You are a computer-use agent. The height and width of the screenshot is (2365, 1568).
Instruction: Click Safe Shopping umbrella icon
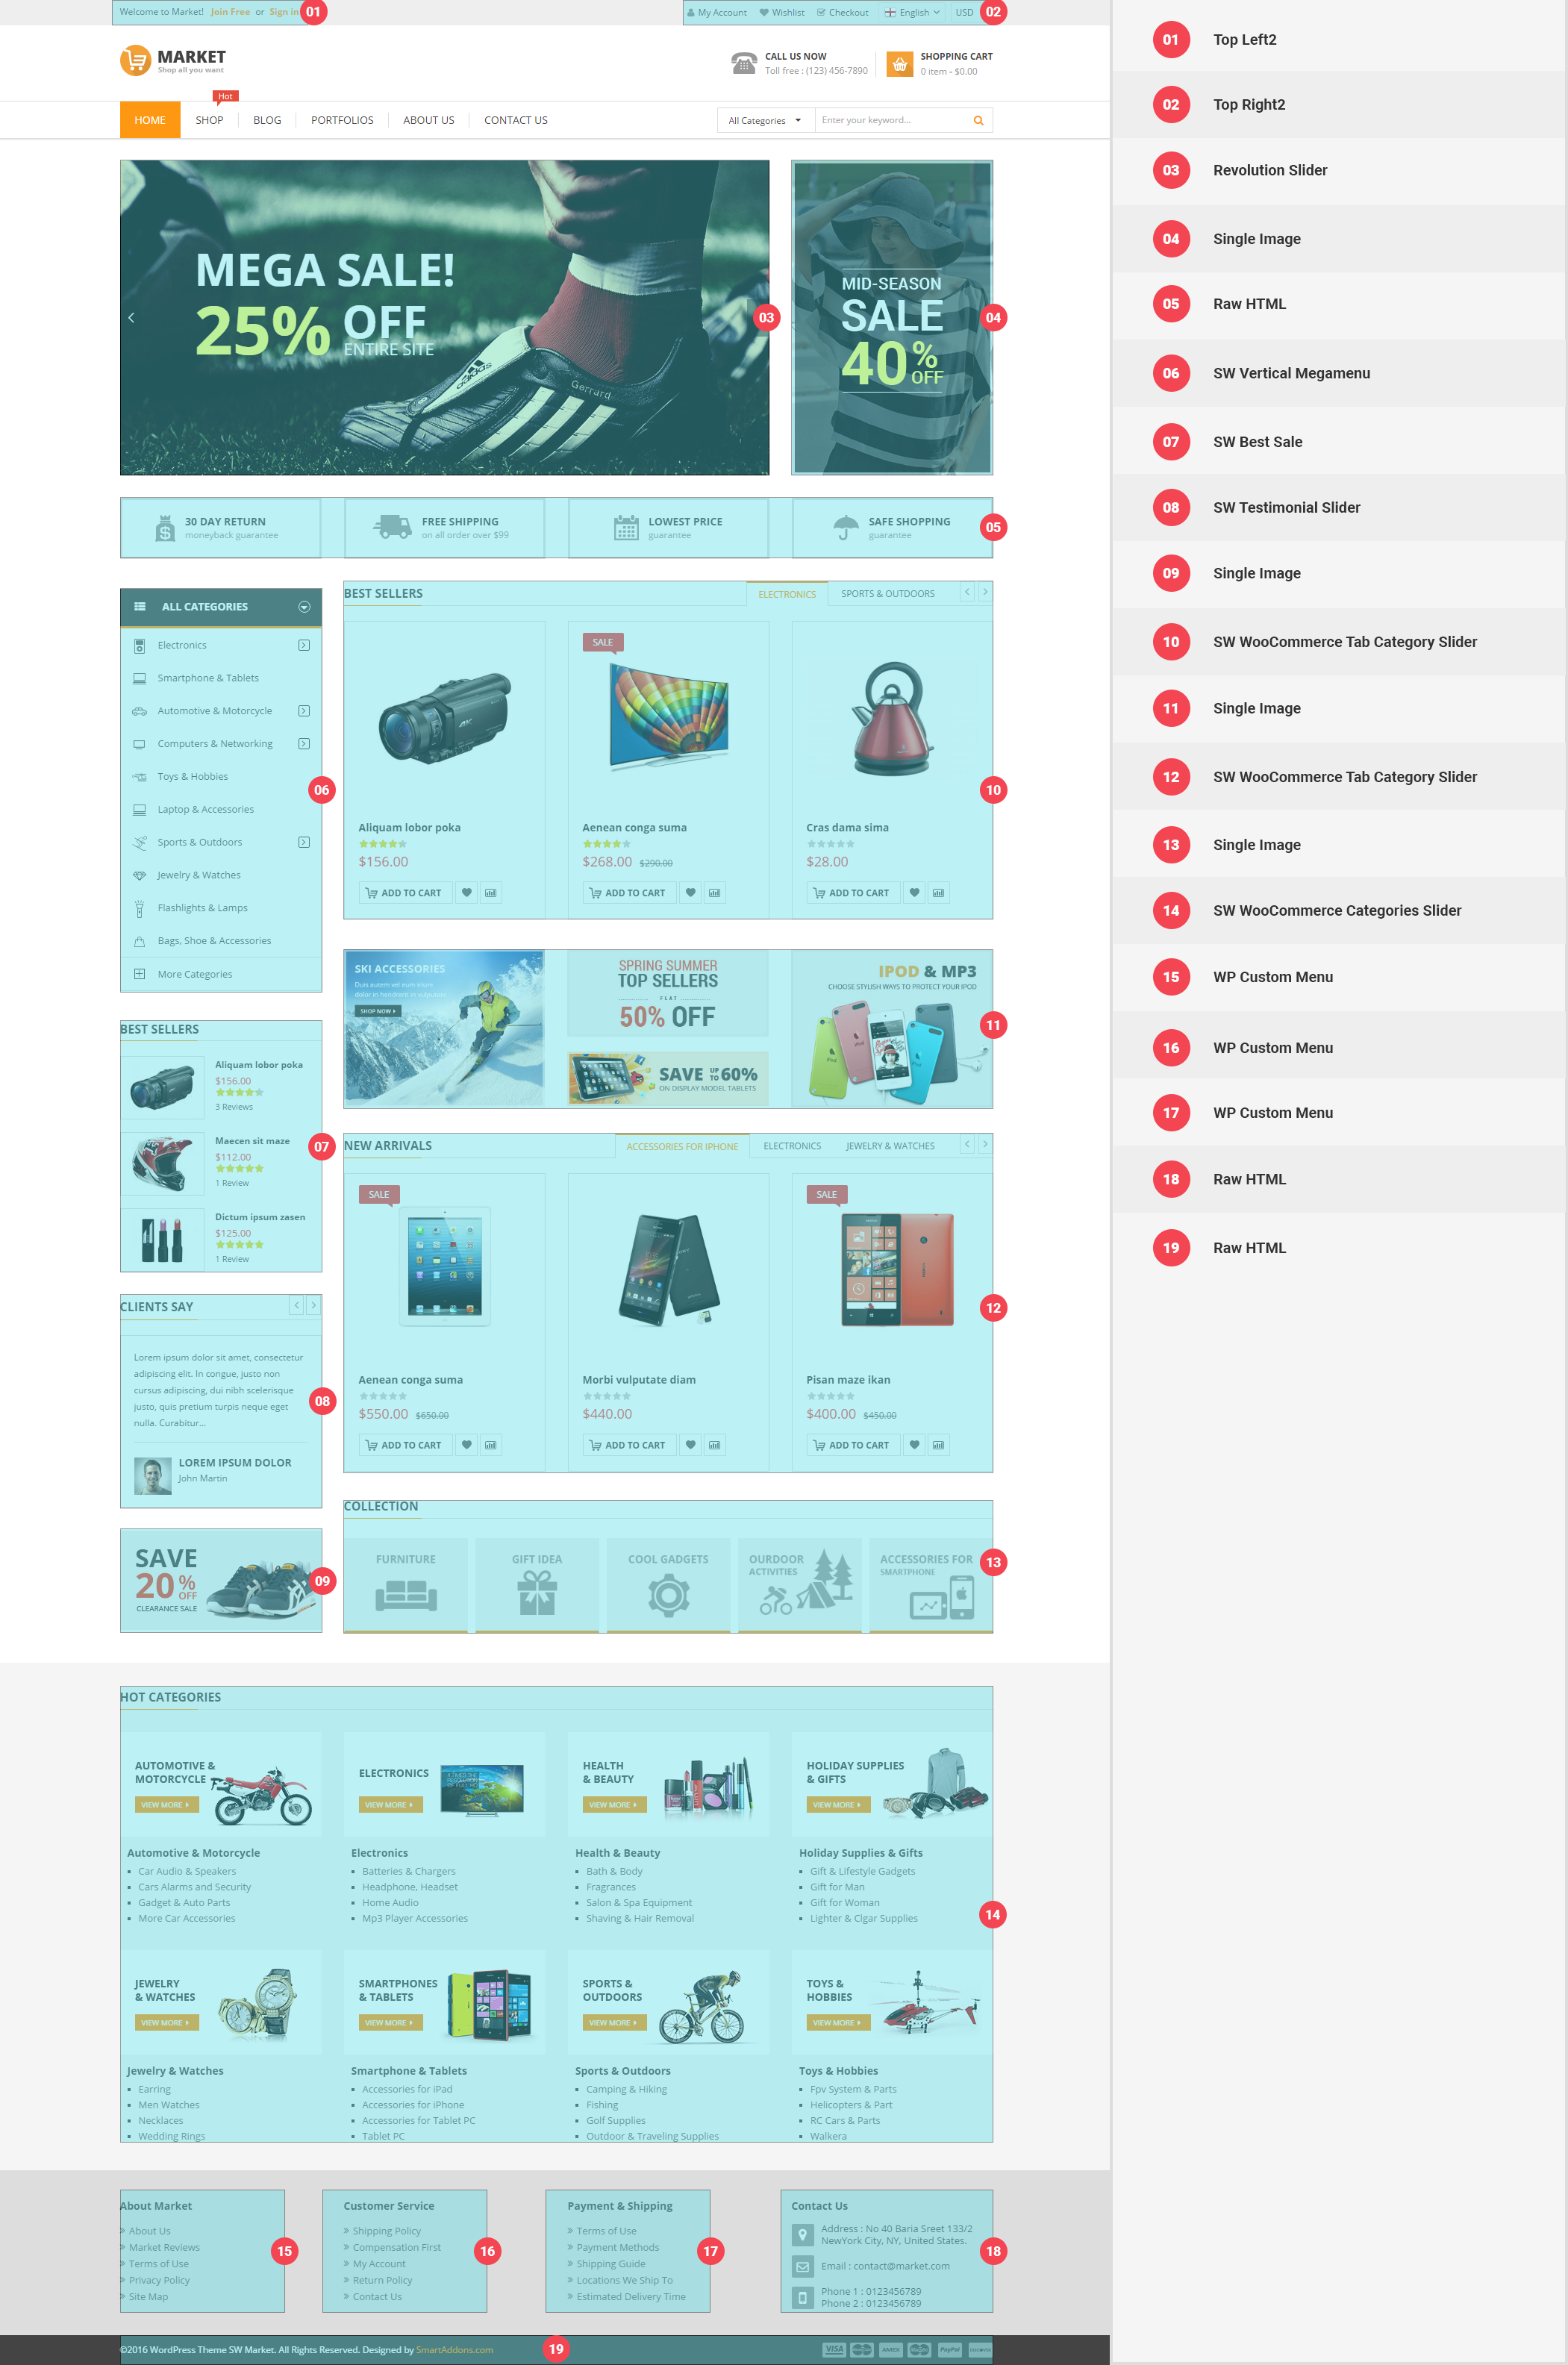point(846,528)
